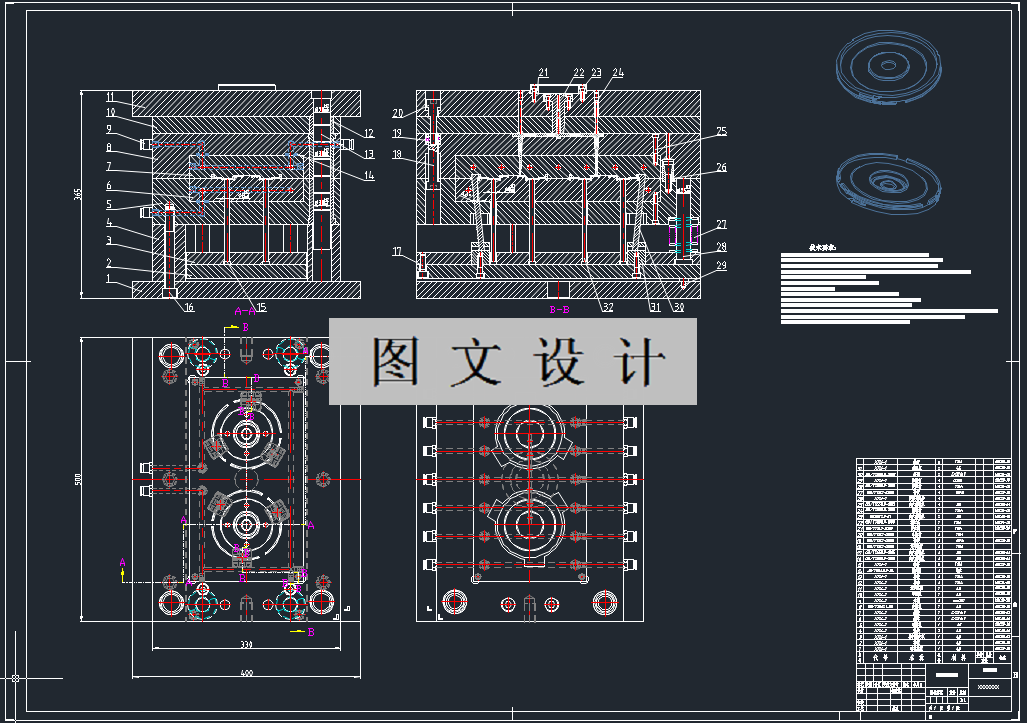Select part balloon number 18
The image size is (1027, 723).
pyautogui.click(x=397, y=155)
